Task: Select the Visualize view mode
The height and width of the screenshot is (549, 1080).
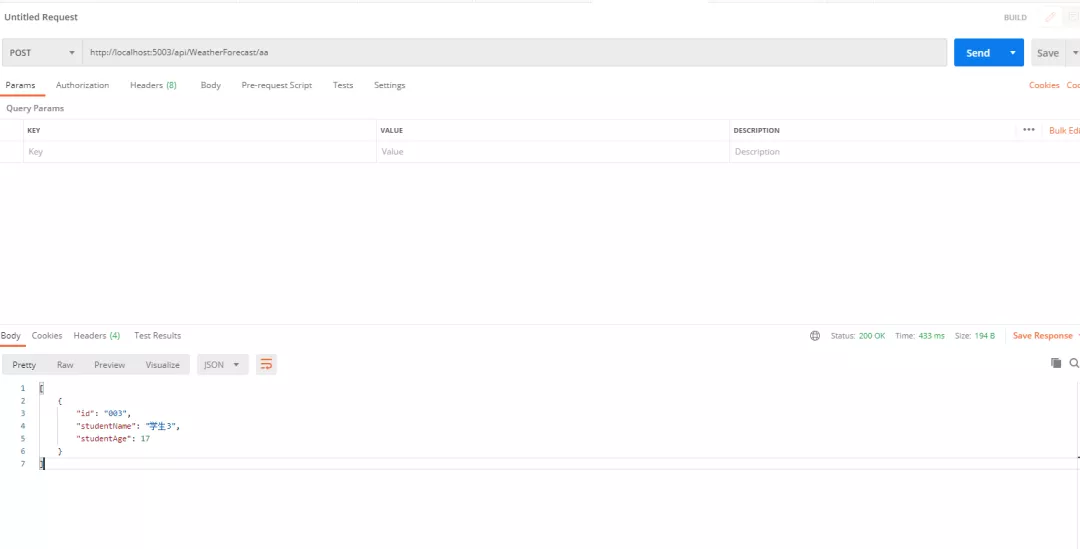Action: tap(163, 364)
